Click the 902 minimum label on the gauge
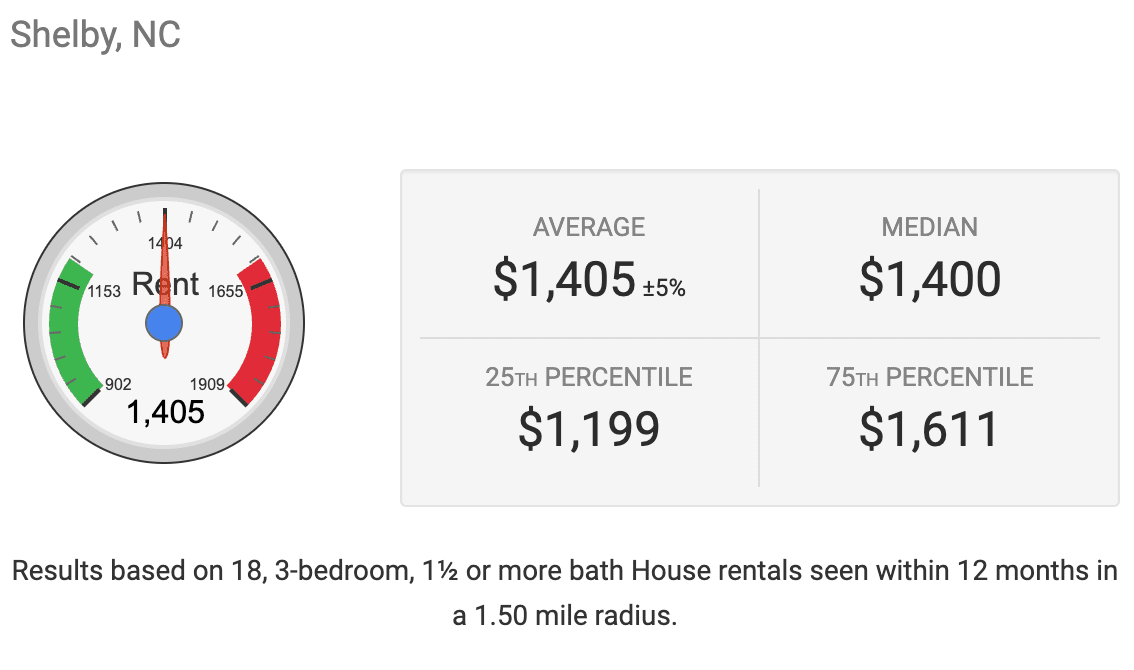Screen dimensions: 1134x670 point(118,385)
